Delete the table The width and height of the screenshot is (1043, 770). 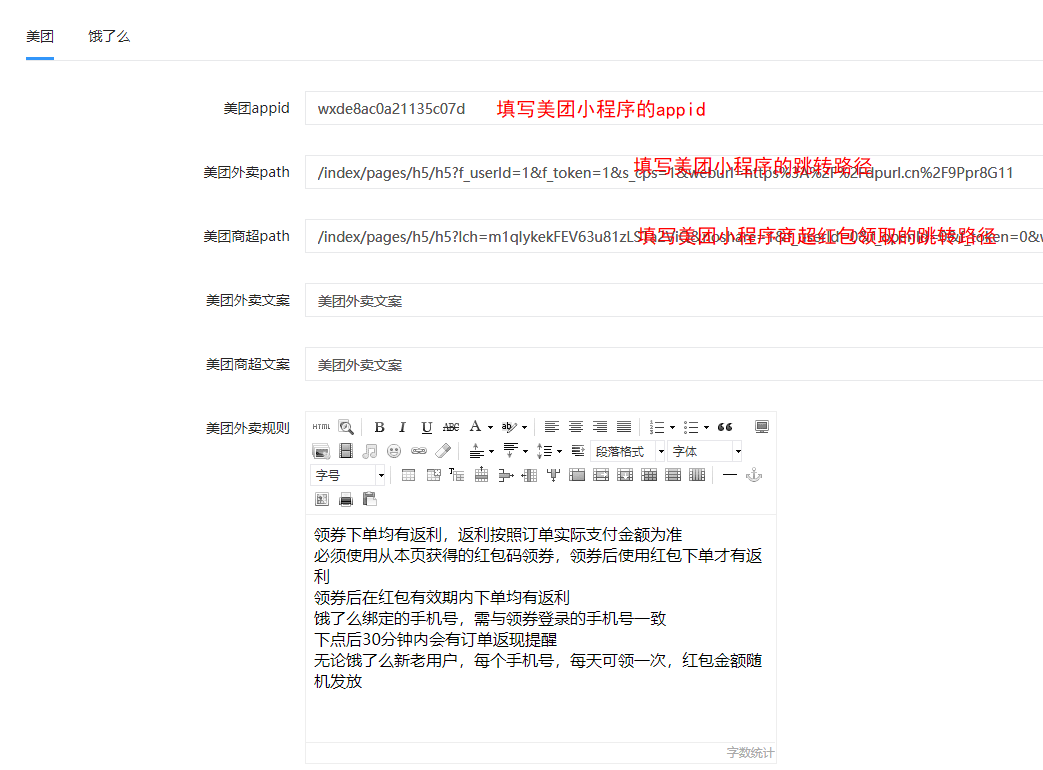coord(433,475)
